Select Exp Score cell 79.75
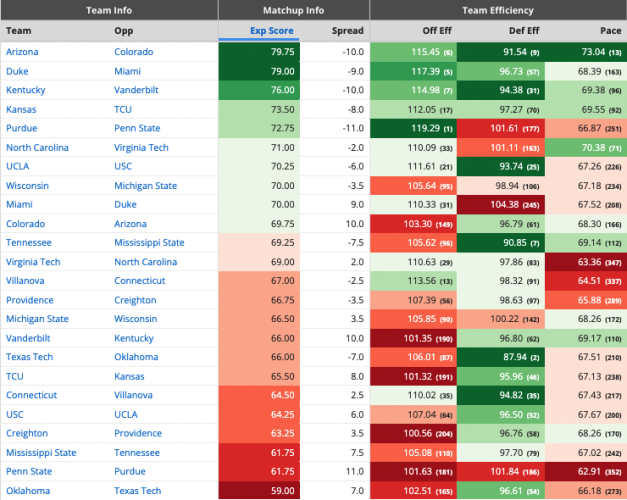 (x=259, y=52)
